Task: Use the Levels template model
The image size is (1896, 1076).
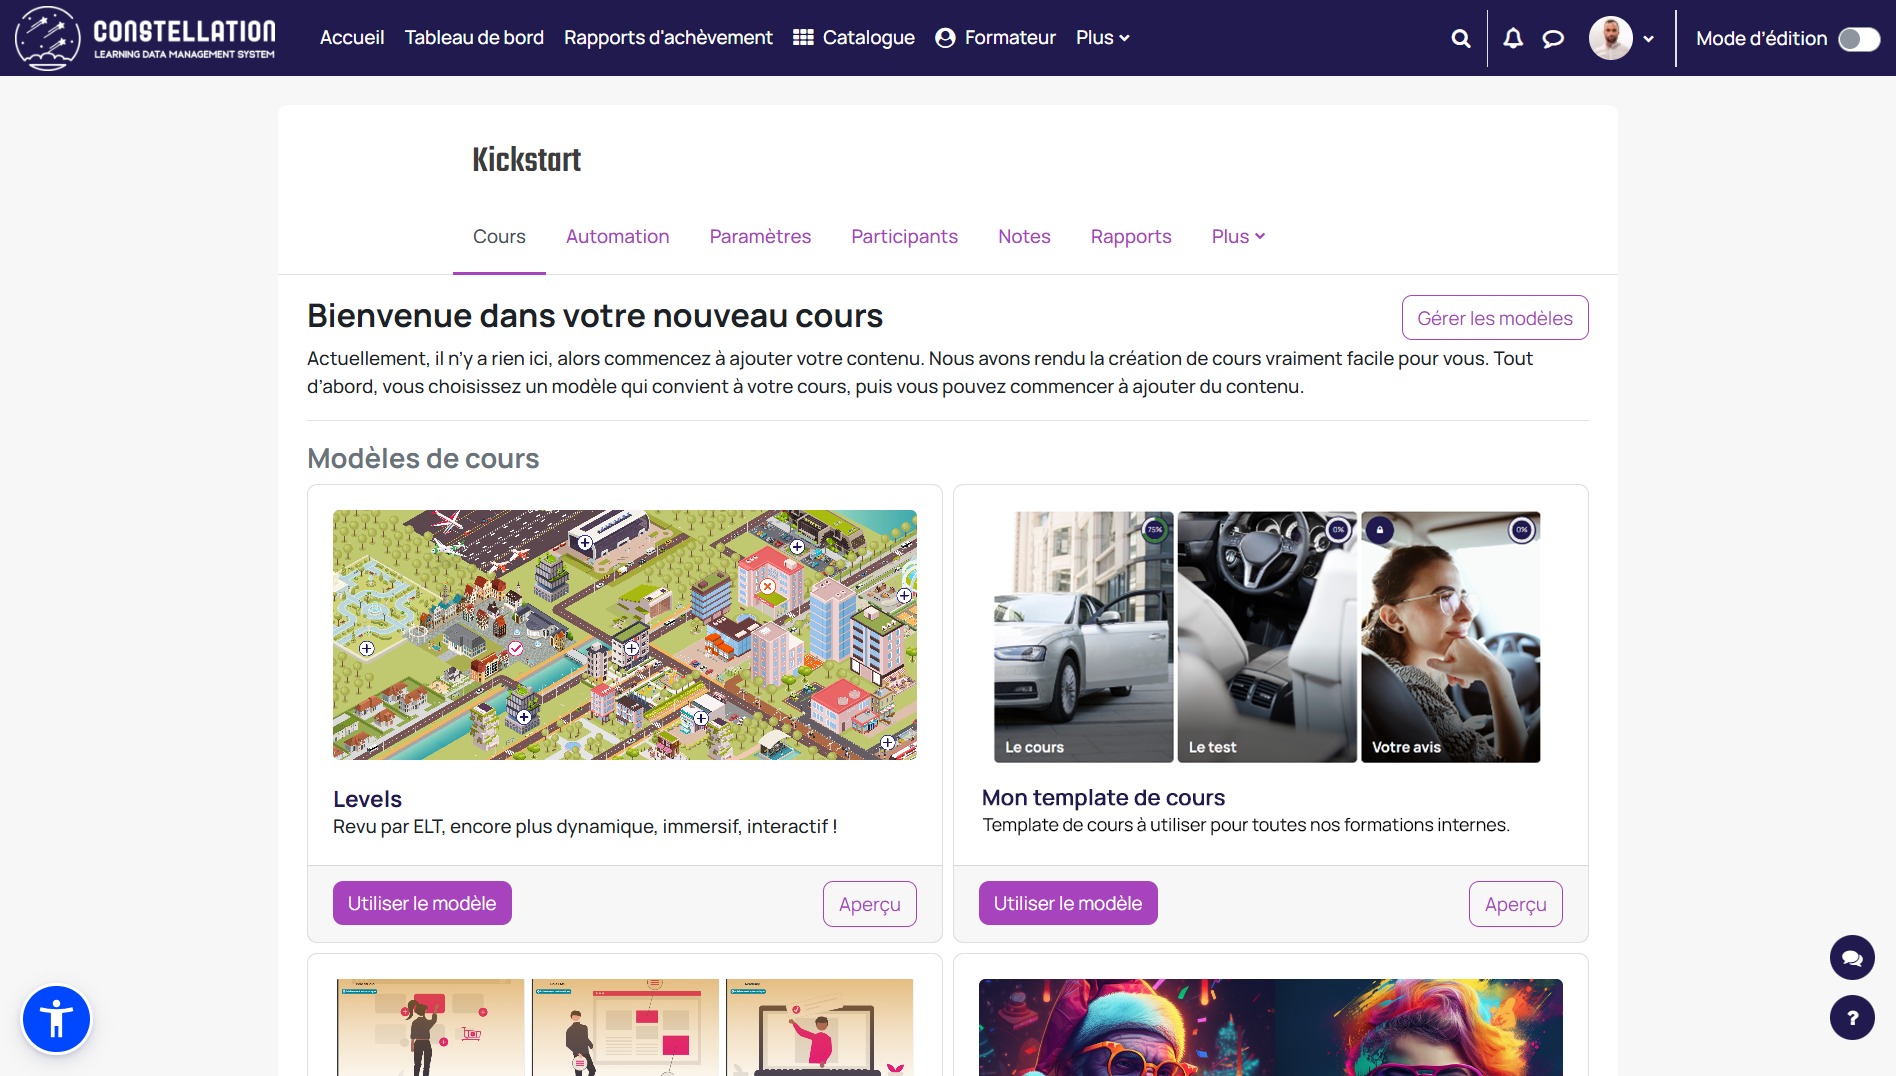Action: click(x=422, y=903)
